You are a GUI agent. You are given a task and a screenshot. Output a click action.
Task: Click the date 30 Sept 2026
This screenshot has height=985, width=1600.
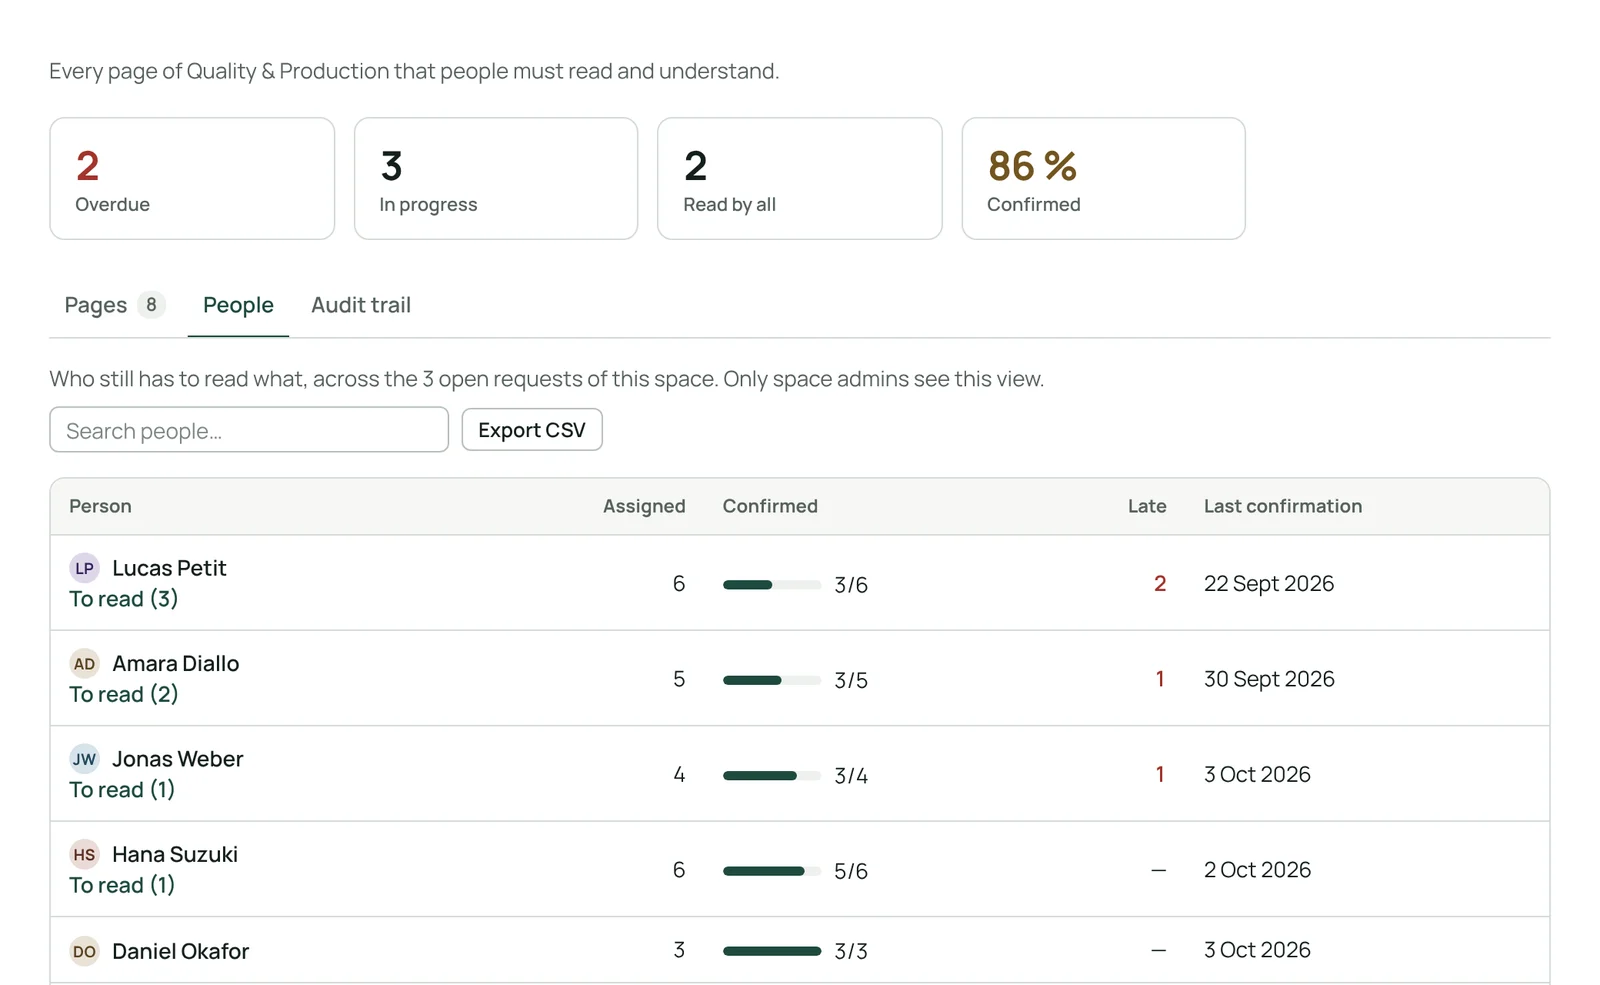point(1269,679)
